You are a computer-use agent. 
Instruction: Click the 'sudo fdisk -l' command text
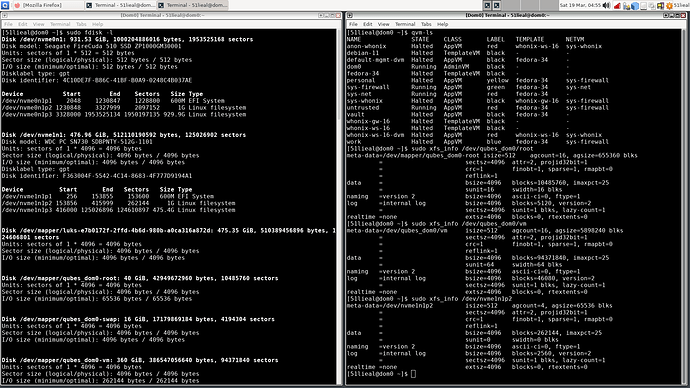coord(90,33)
